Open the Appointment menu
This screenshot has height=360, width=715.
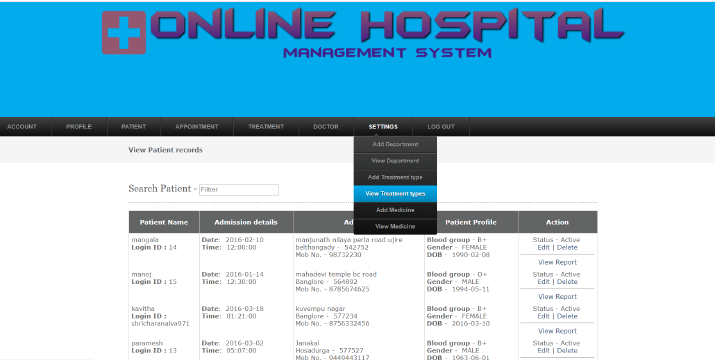pos(197,126)
